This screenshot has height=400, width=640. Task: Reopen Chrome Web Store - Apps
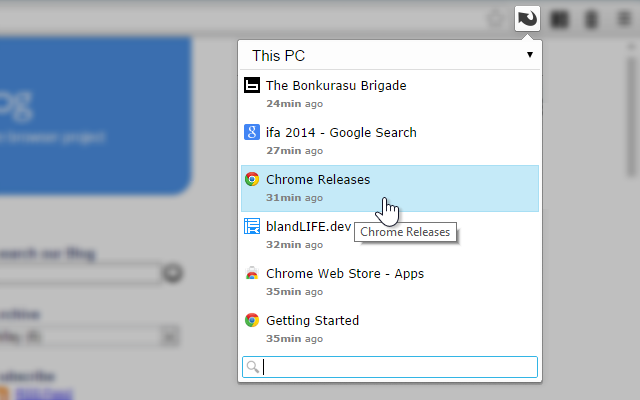point(390,282)
